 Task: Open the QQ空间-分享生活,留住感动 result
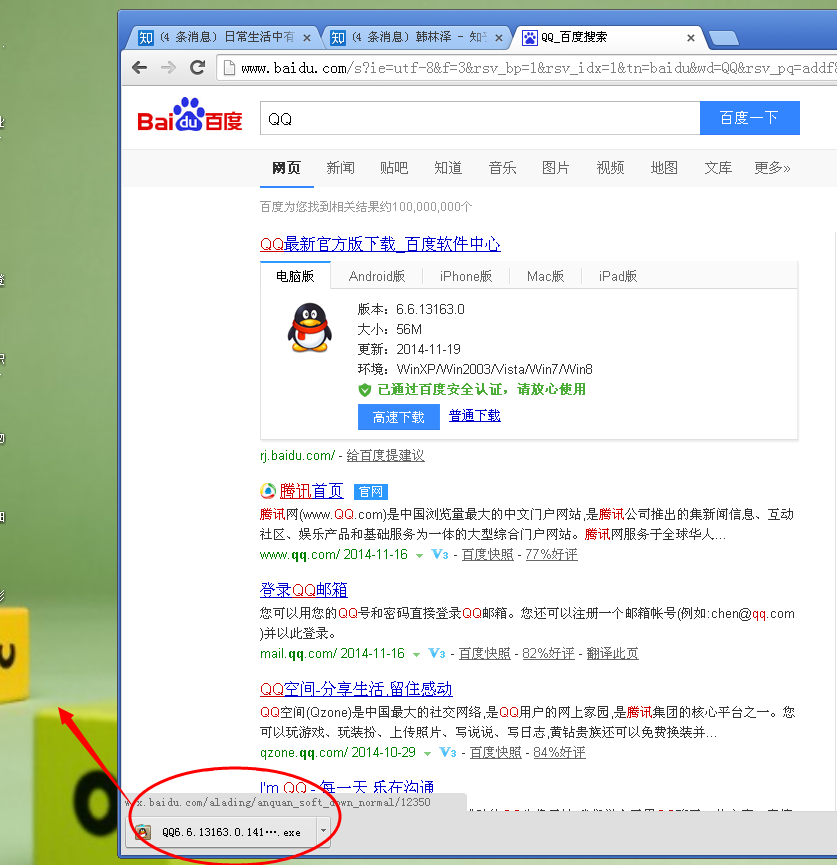pos(356,689)
